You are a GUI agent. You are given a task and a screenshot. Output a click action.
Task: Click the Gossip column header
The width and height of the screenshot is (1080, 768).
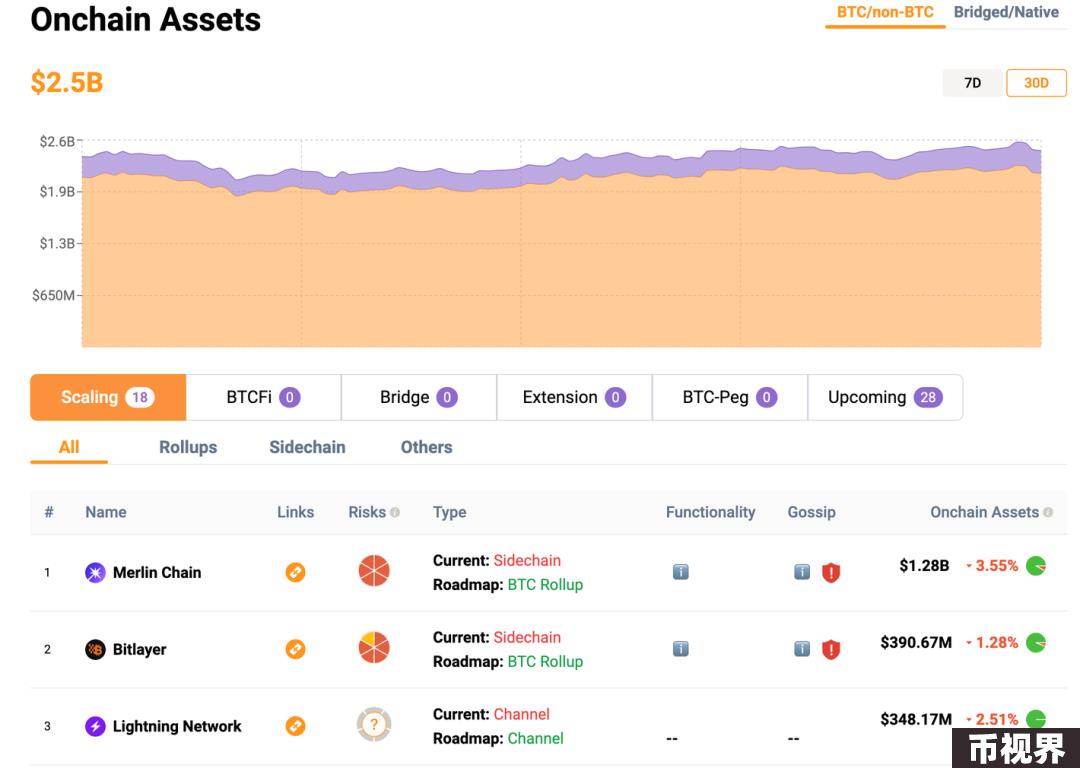[811, 512]
